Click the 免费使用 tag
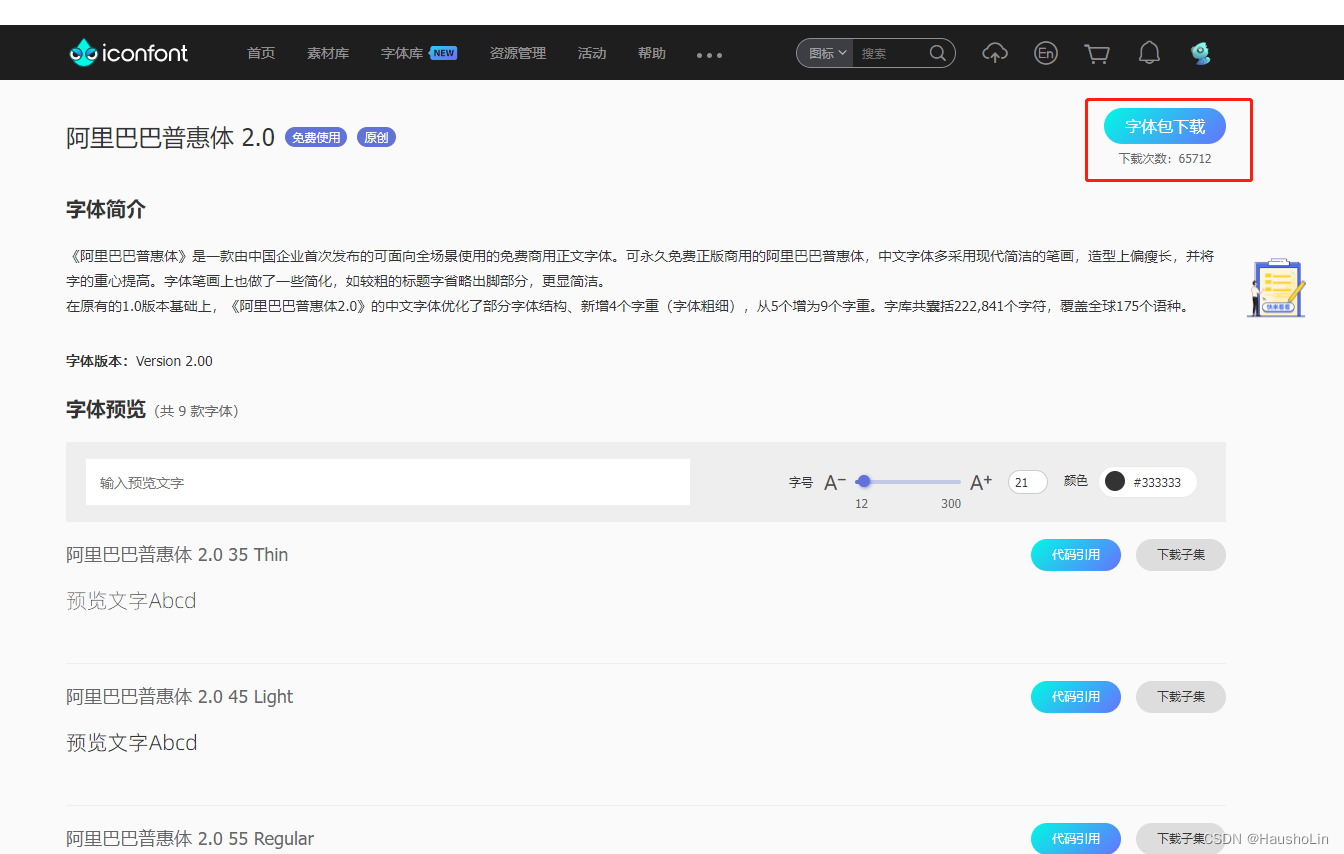1344x854 pixels. [316, 138]
